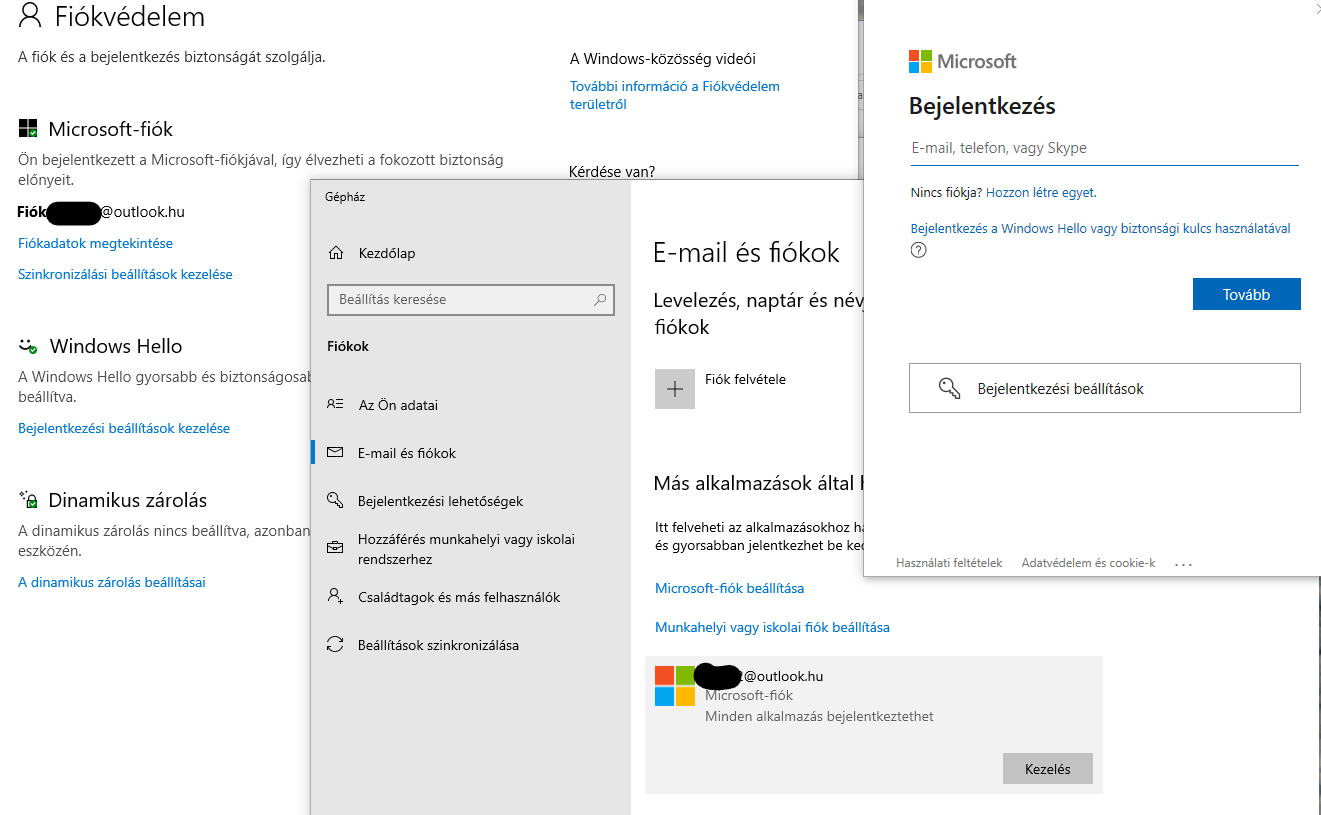The height and width of the screenshot is (815, 1321).
Task: Click the Microsoft logo in sign-in dialog
Action: click(x=920, y=61)
